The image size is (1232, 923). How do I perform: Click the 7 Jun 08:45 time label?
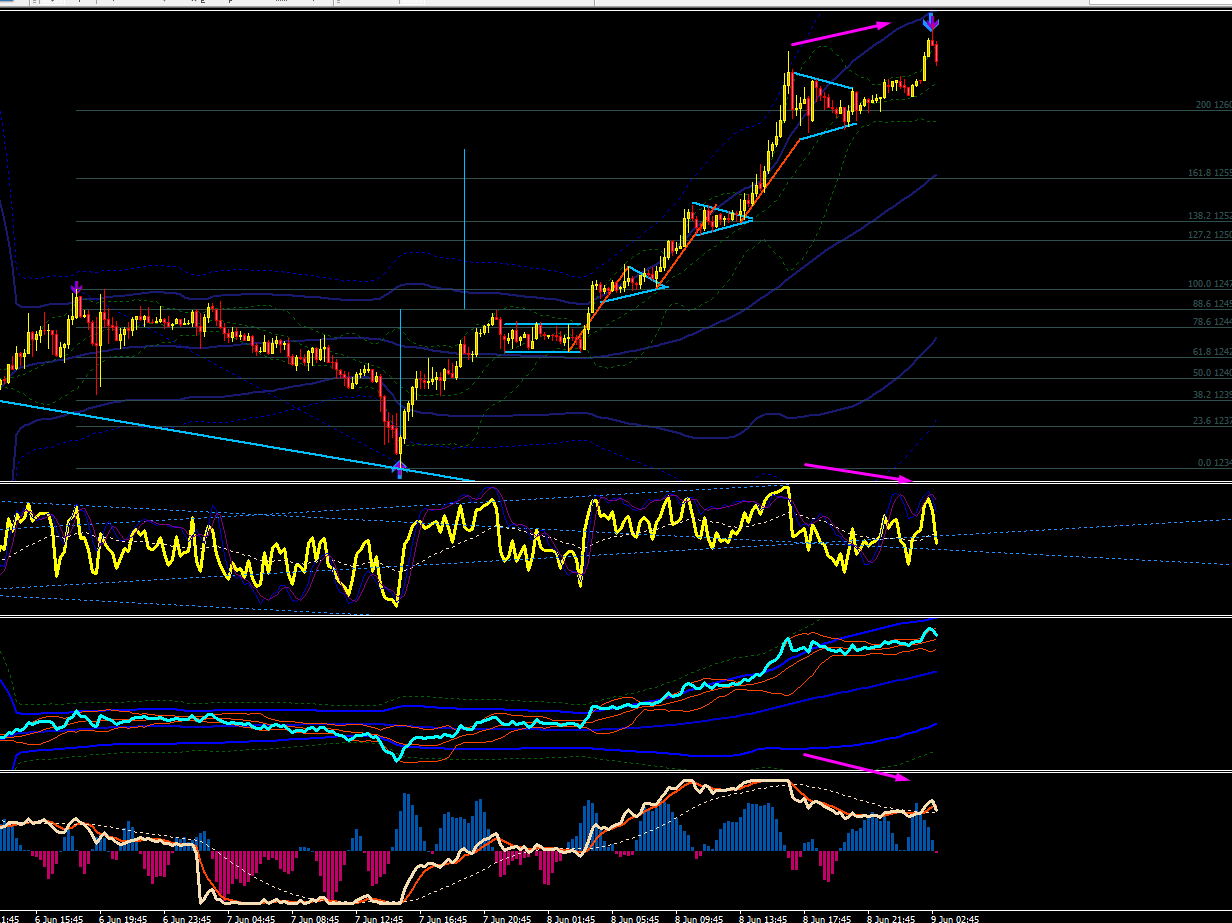pos(316,917)
